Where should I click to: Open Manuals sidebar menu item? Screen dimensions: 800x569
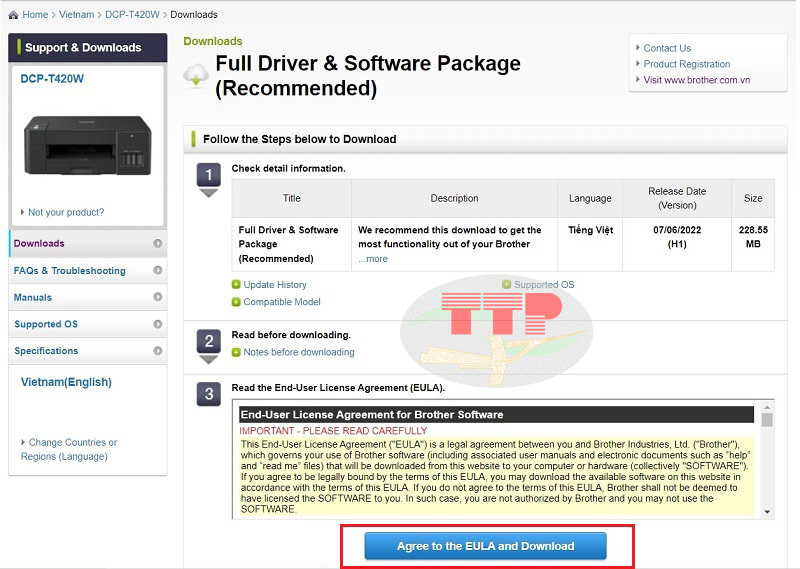[88, 297]
